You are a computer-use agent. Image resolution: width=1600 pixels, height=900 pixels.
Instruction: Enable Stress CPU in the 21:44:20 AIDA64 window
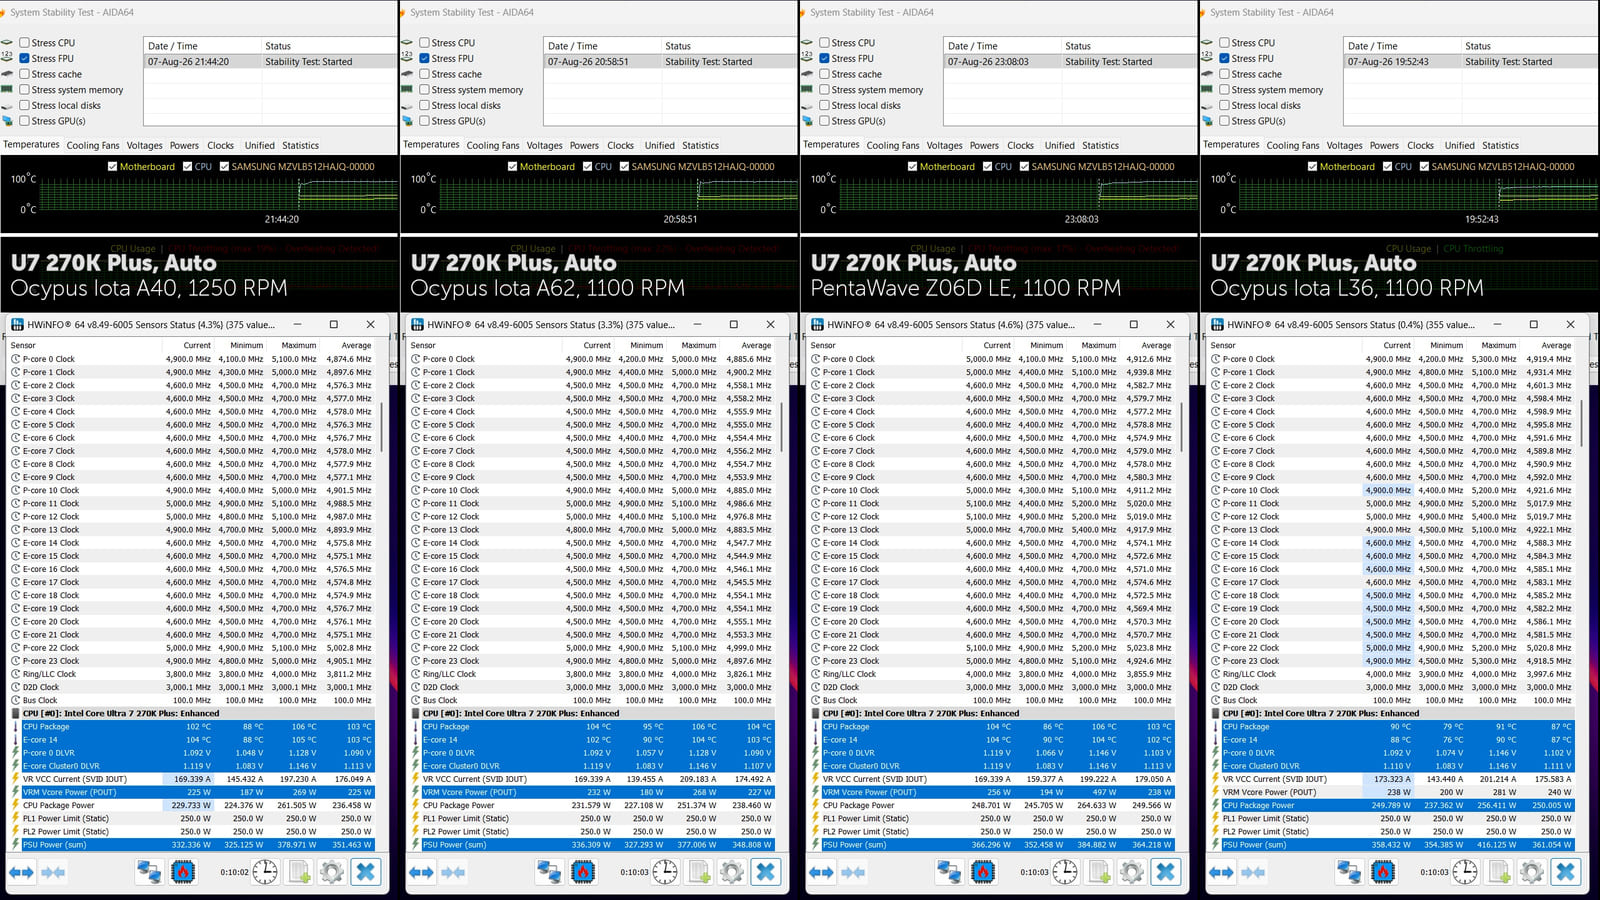point(24,43)
